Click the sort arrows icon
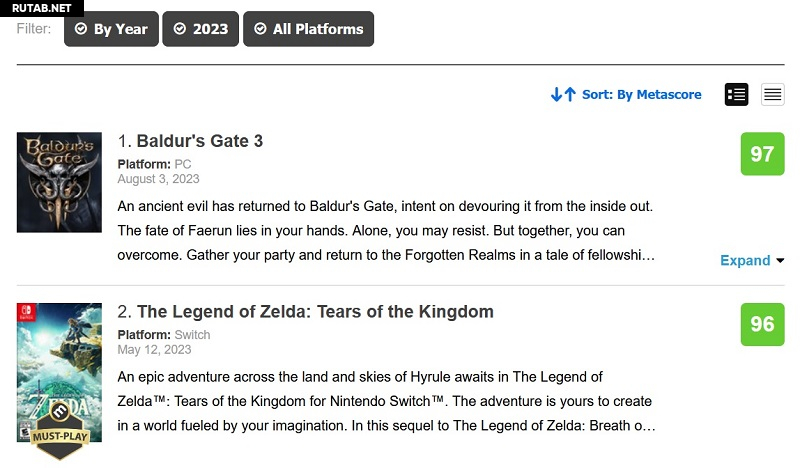 pyautogui.click(x=563, y=94)
